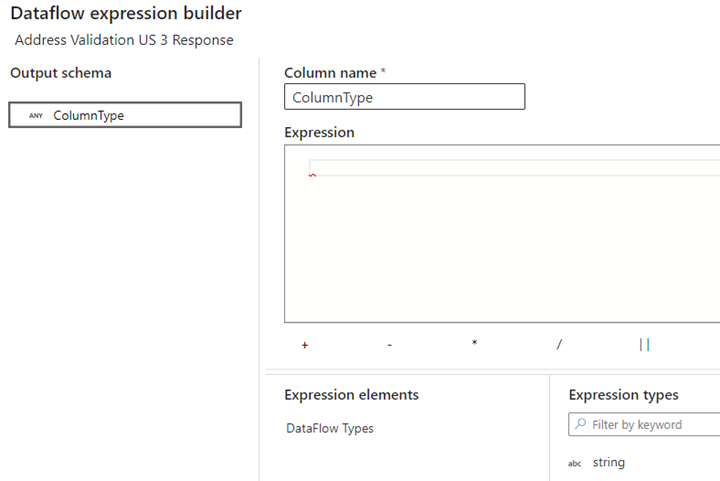
Task: Click the plus operator button
Action: (x=305, y=345)
